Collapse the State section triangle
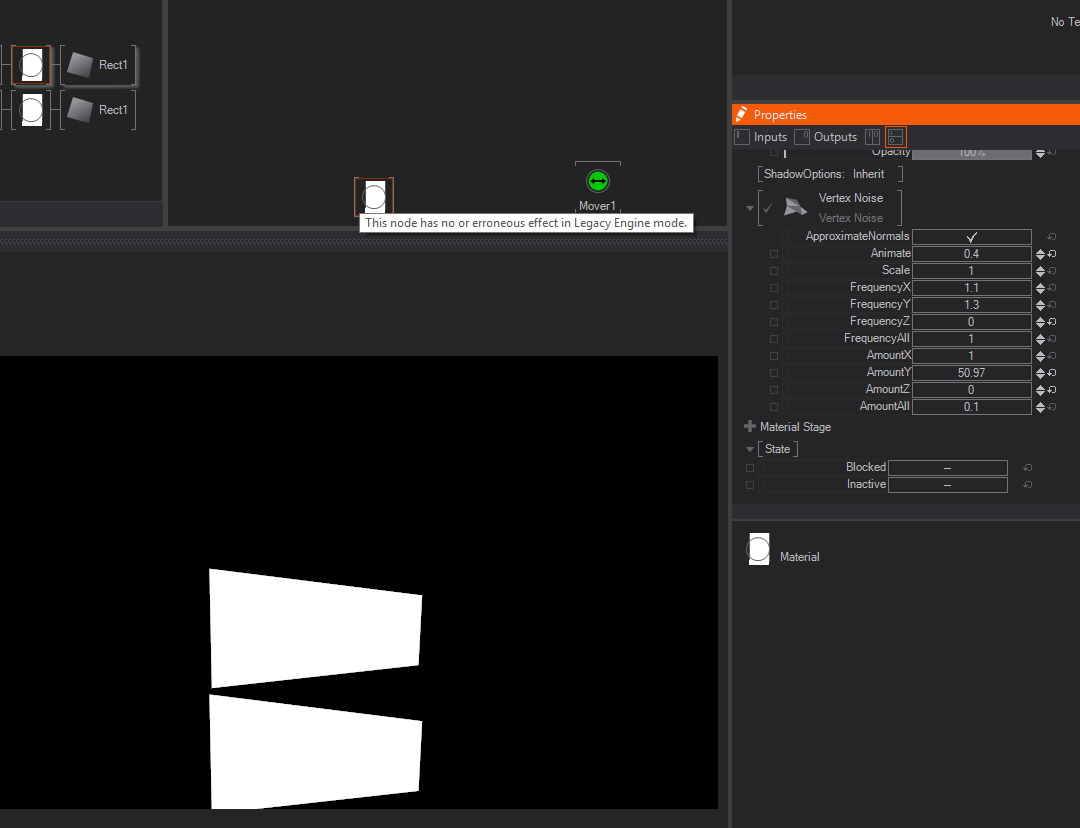This screenshot has height=828, width=1080. point(750,449)
